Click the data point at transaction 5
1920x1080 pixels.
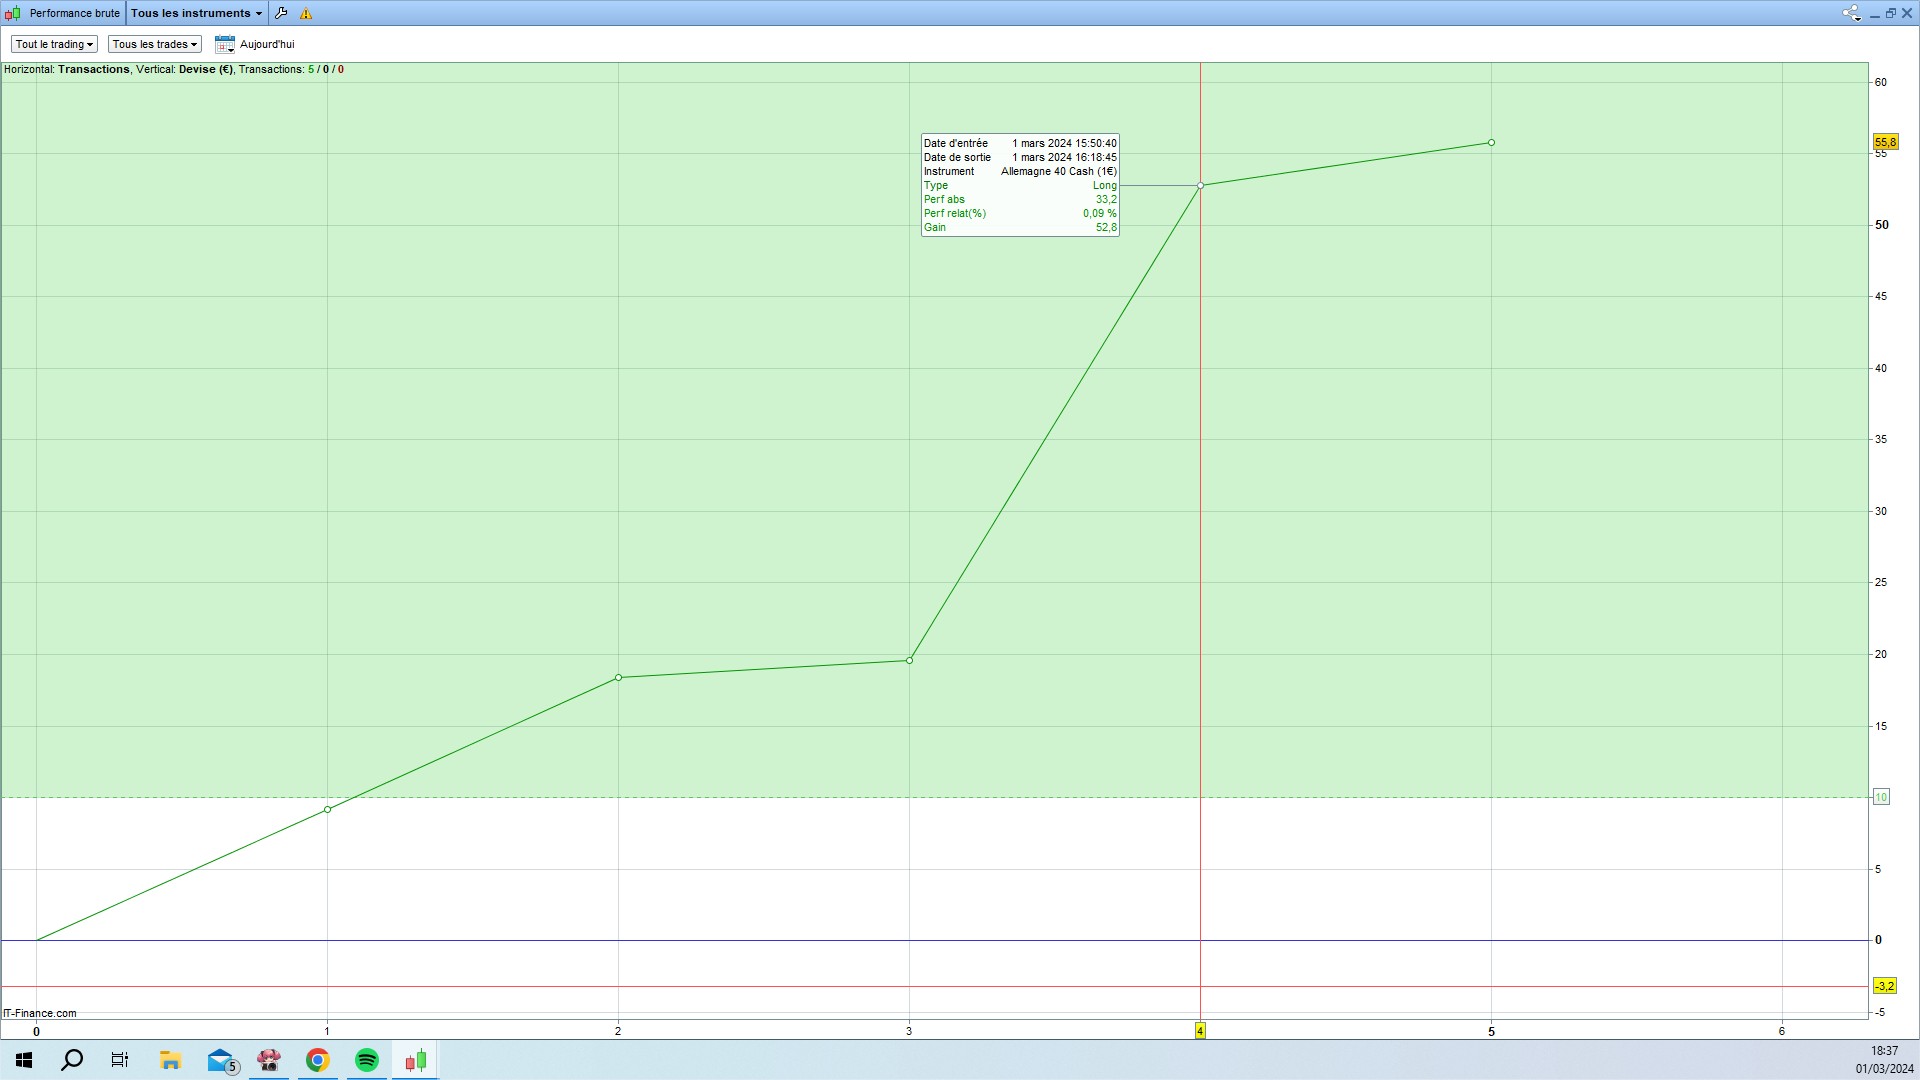click(x=1491, y=143)
